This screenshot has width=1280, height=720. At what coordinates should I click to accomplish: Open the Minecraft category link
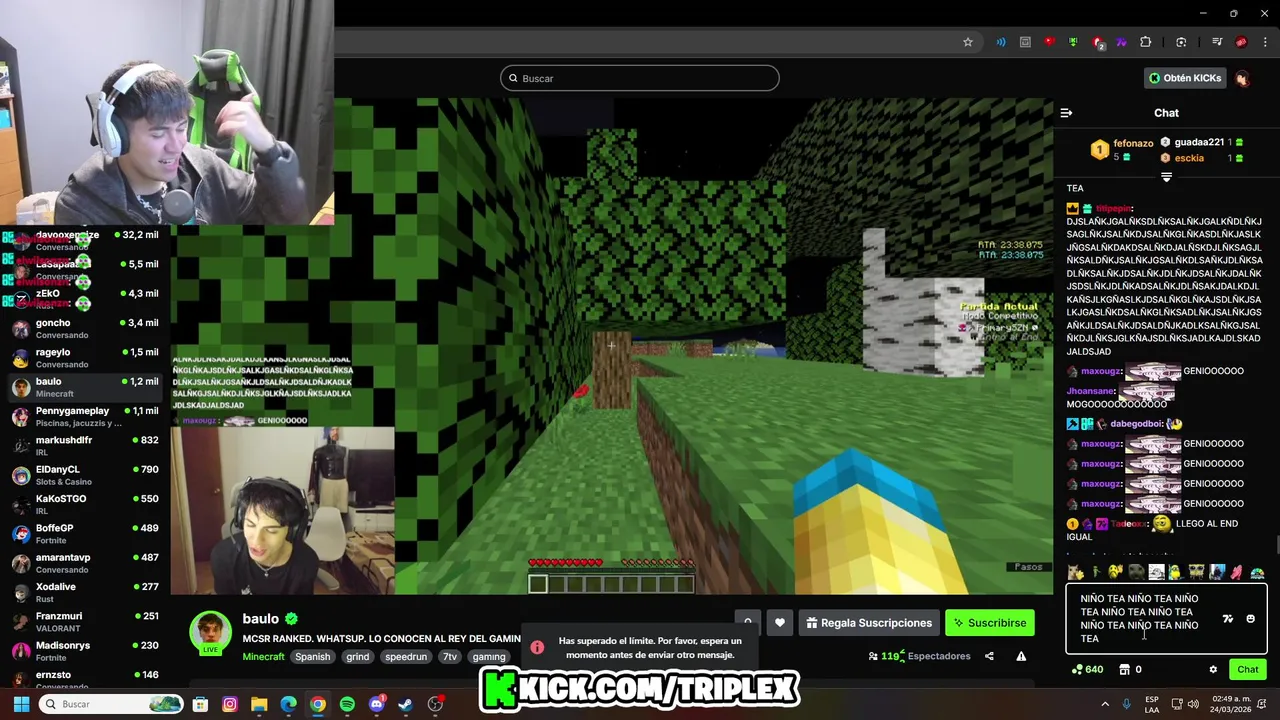(x=263, y=657)
